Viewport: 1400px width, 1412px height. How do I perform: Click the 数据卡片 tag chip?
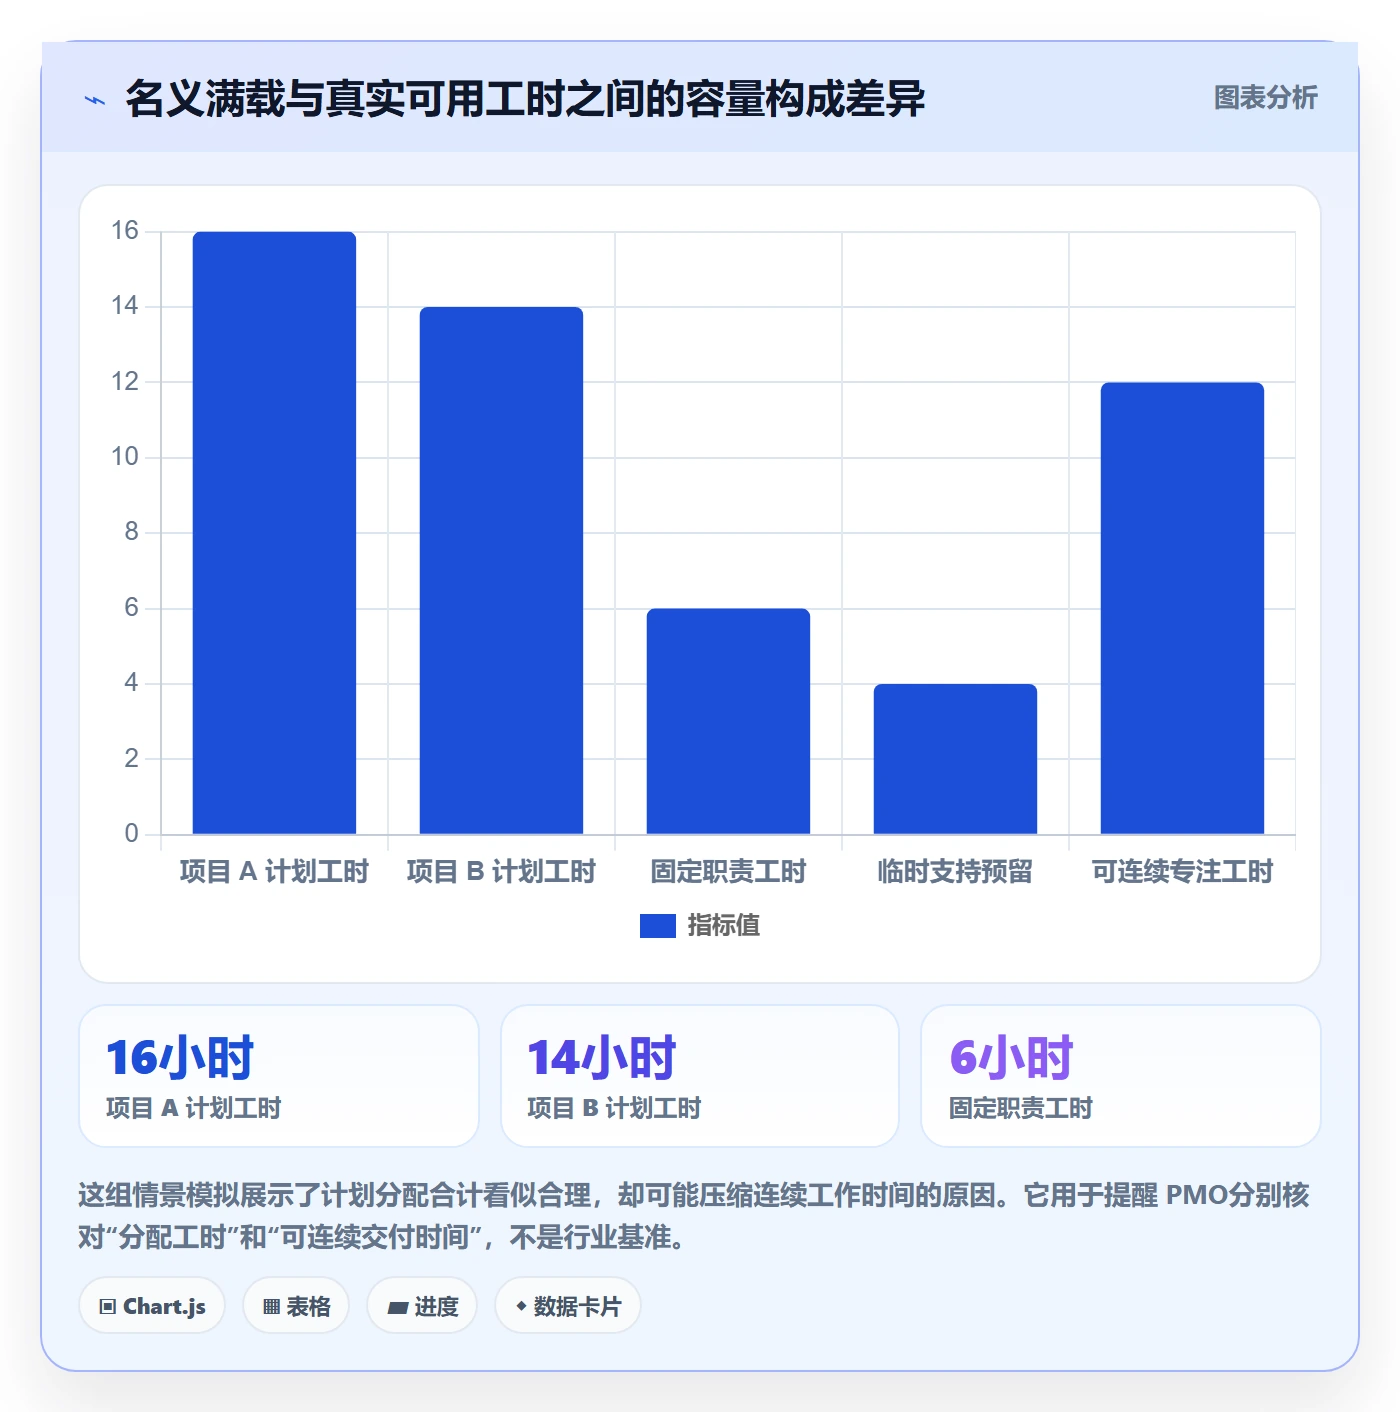coord(568,1306)
